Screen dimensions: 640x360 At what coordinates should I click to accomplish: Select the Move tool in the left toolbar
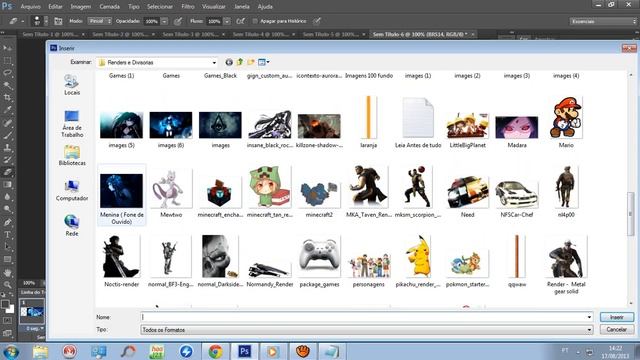click(x=7, y=48)
